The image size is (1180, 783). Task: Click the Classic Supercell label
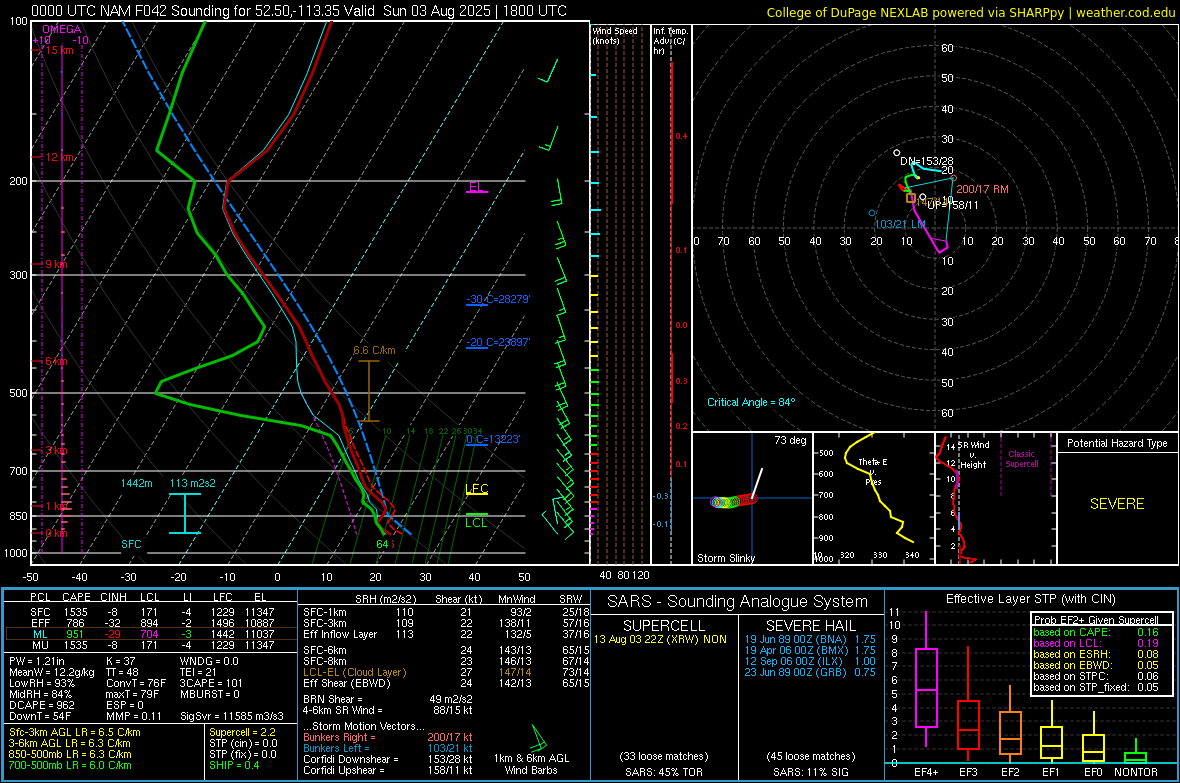click(1021, 459)
